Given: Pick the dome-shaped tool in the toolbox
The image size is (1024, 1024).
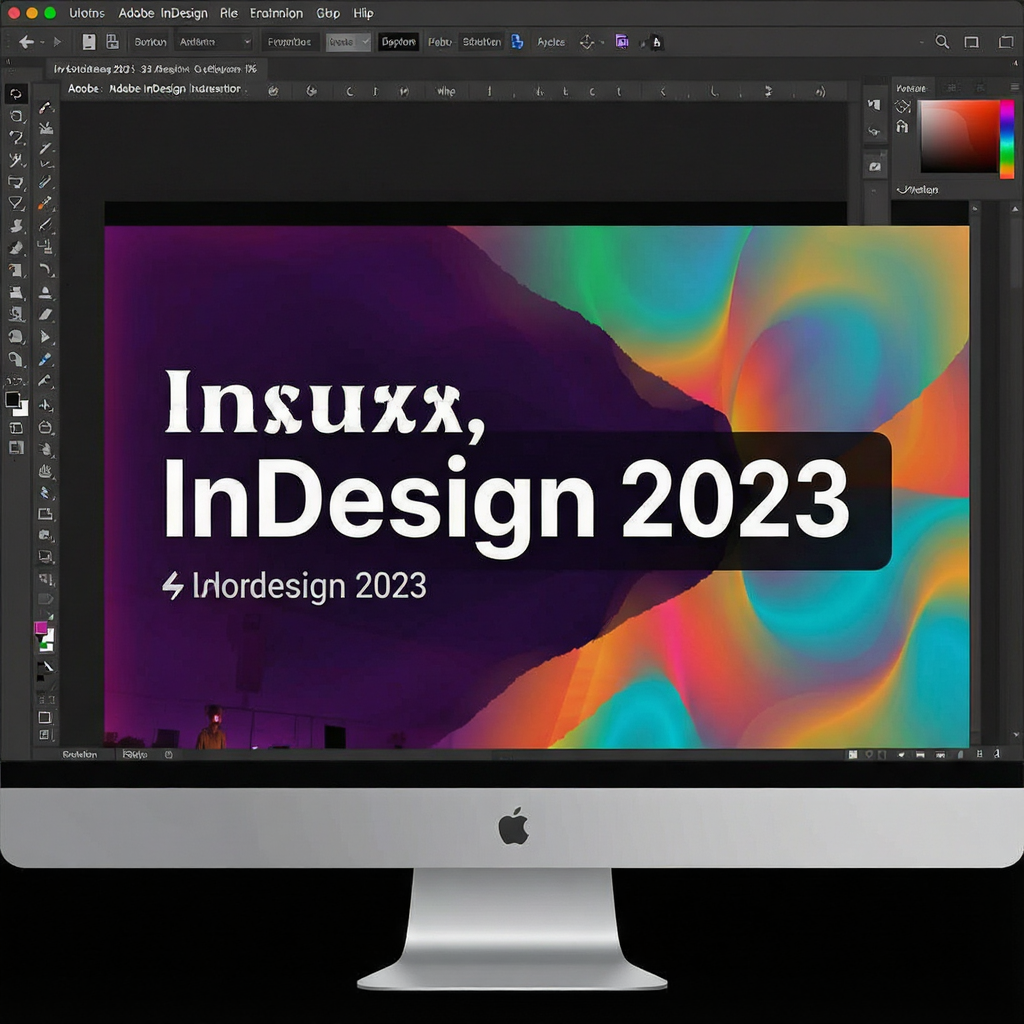Looking at the screenshot, I should pos(45,292).
